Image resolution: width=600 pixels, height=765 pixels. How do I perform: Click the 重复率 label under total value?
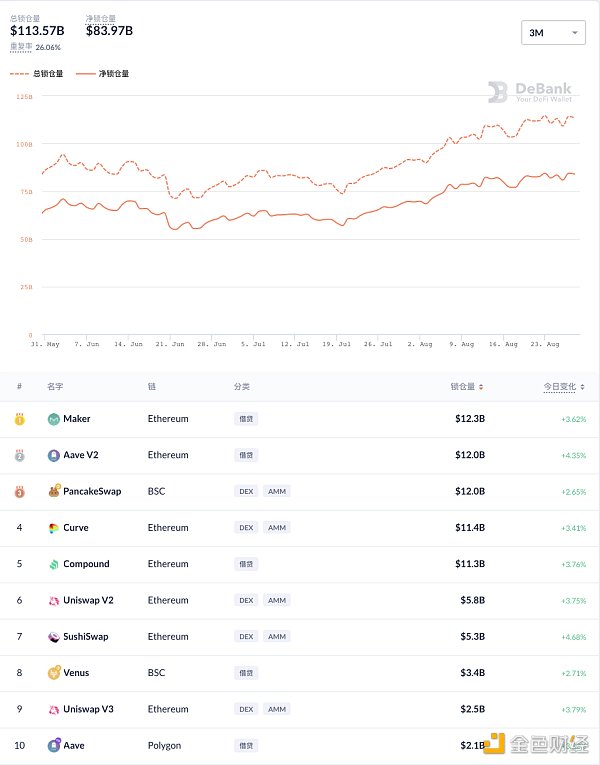21,47
